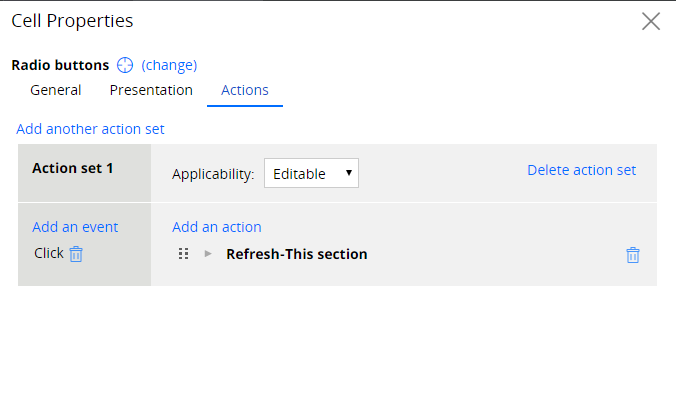Open the Applicability Editable dropdown
This screenshot has height=395, width=676.
click(311, 173)
